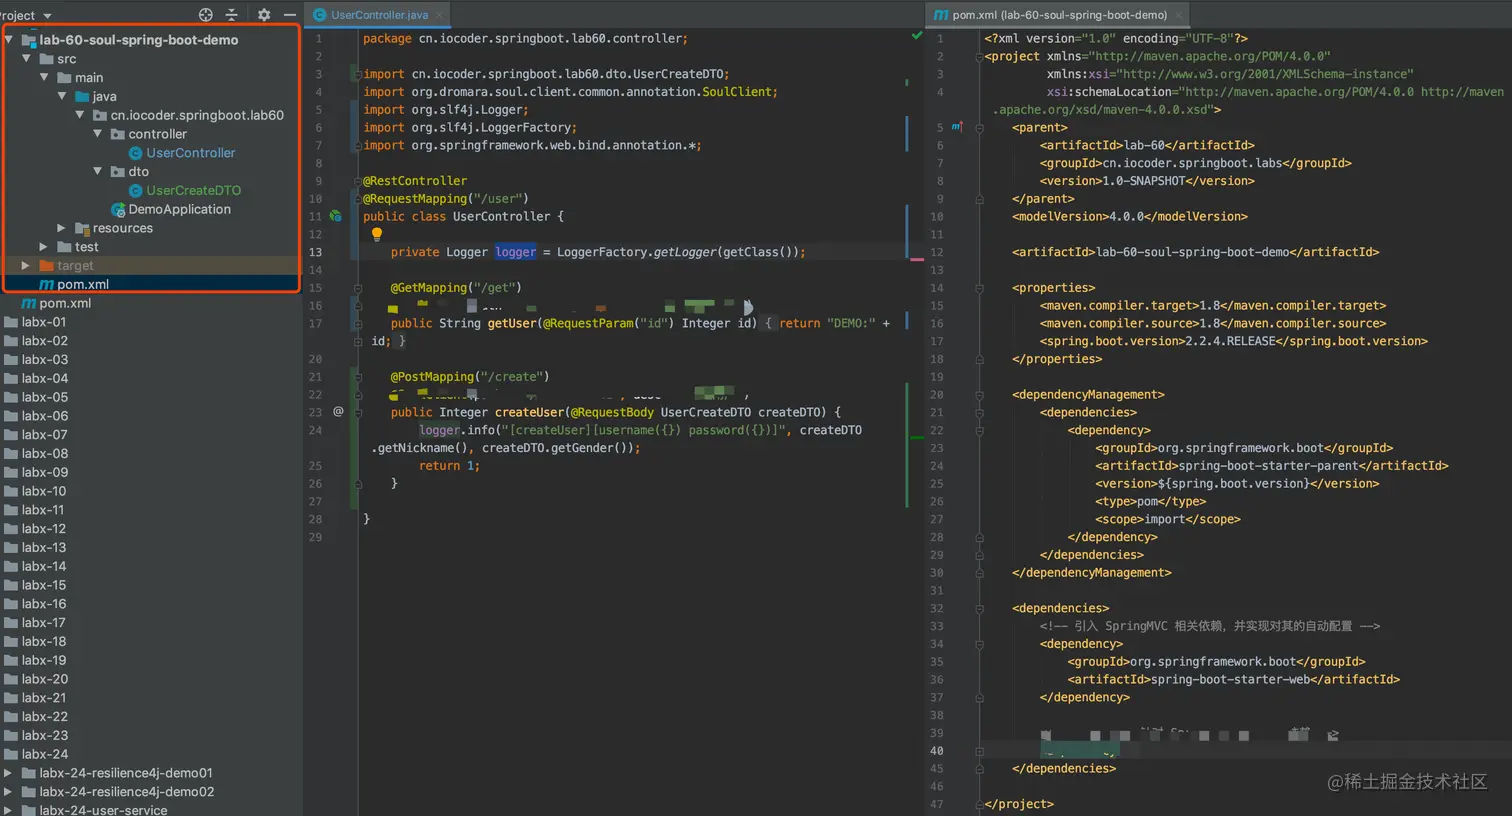This screenshot has width=1512, height=816.
Task: Click the createUser method name on line 23
Action: (x=530, y=412)
